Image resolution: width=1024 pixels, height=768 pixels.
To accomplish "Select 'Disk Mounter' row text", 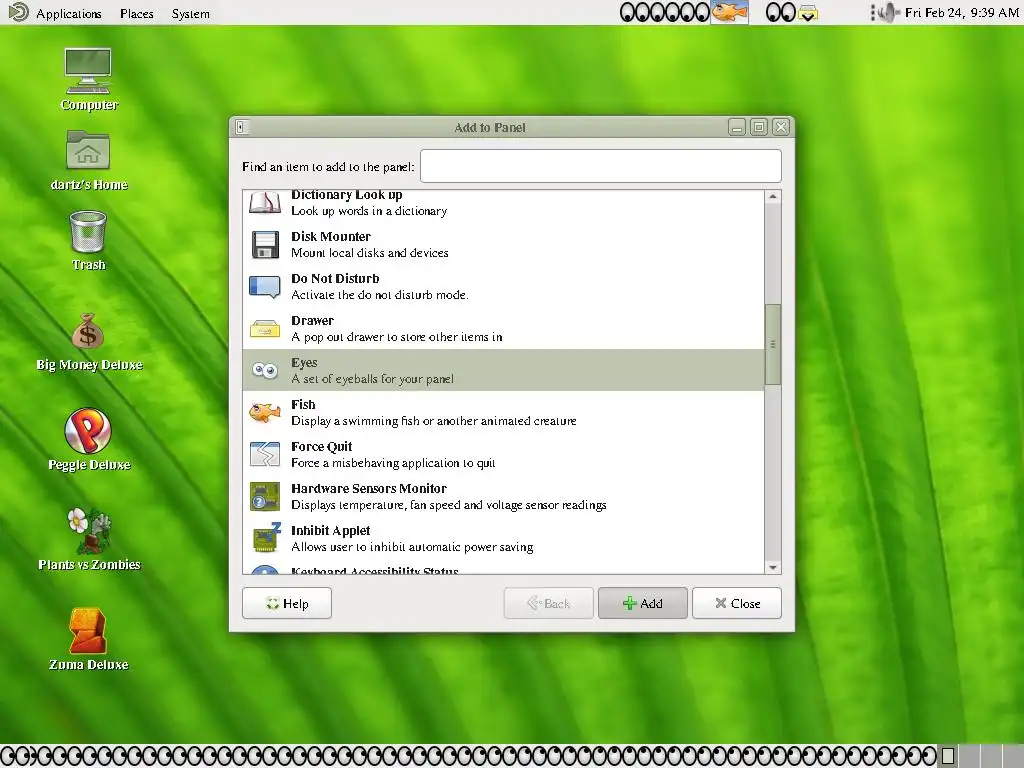I will [x=331, y=236].
